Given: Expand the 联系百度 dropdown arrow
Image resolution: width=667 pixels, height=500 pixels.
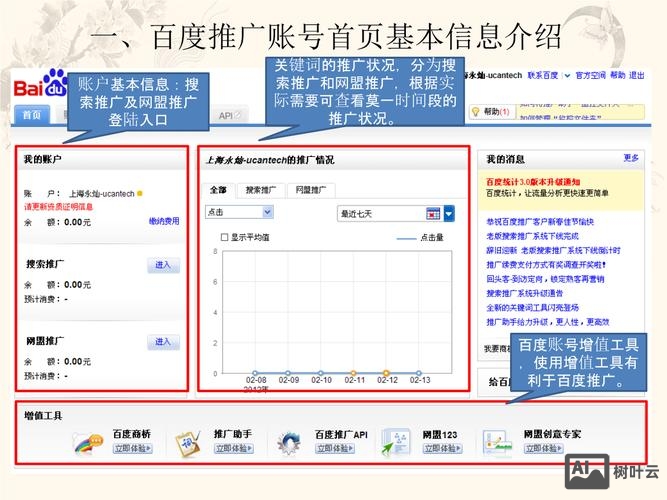Looking at the screenshot, I should pos(567,76).
